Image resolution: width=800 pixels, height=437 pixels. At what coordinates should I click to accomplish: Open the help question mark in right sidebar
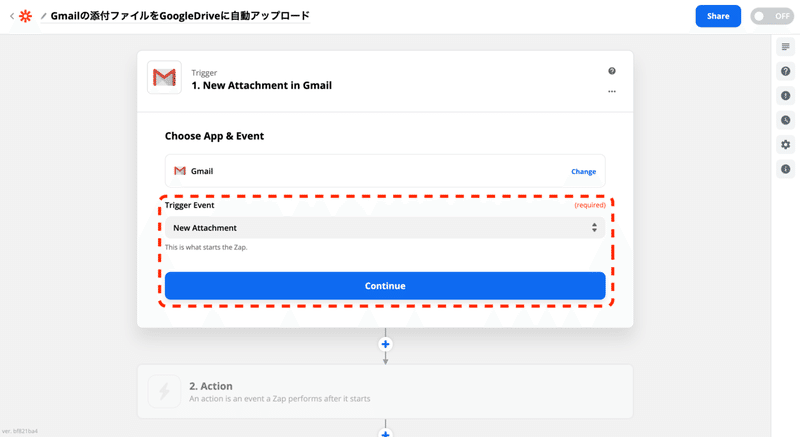point(785,71)
